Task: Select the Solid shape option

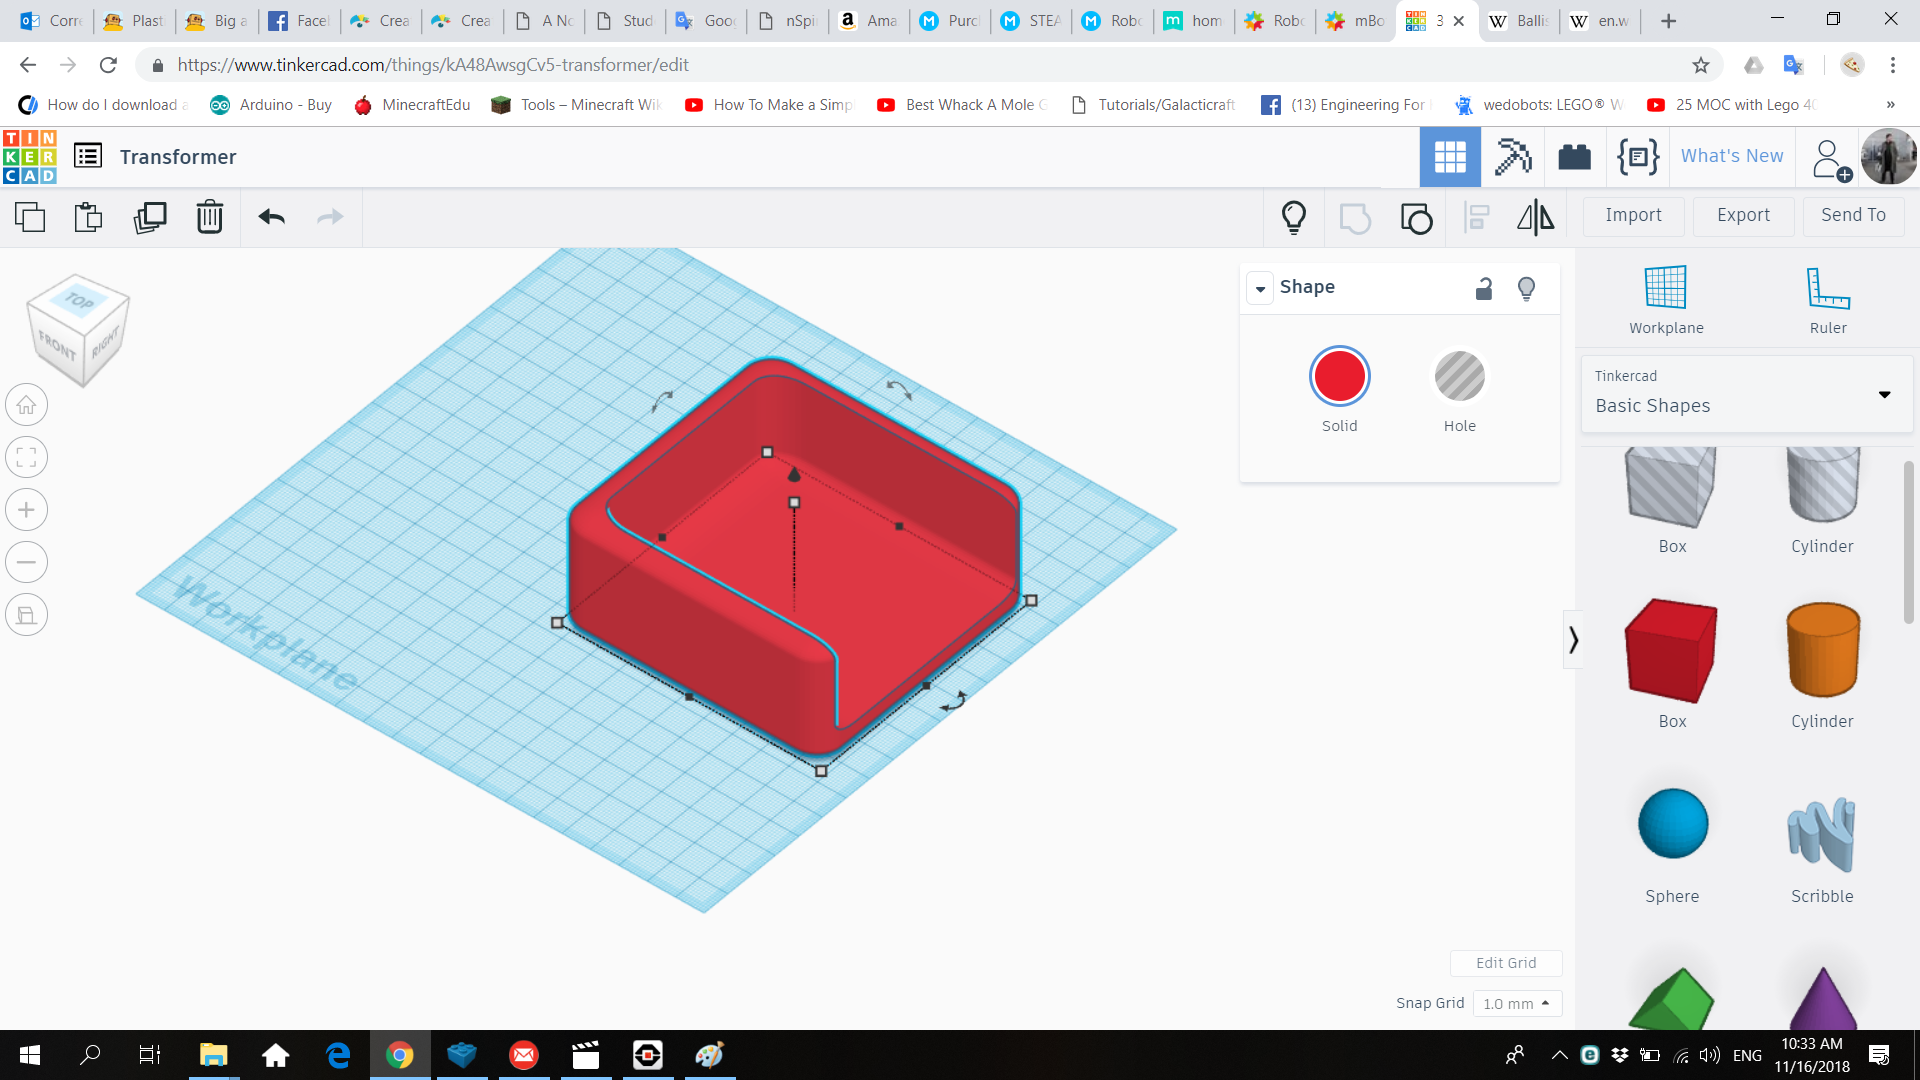Action: point(1339,377)
